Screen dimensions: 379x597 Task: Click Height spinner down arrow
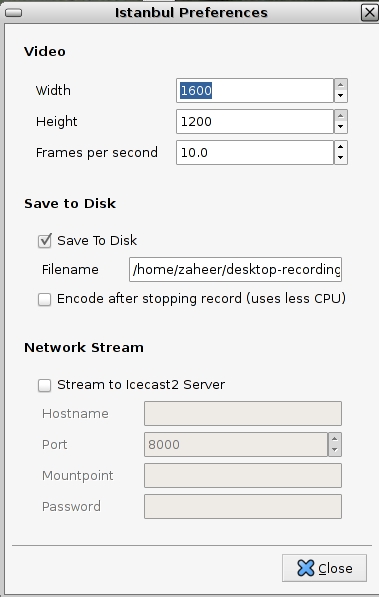tap(341, 128)
